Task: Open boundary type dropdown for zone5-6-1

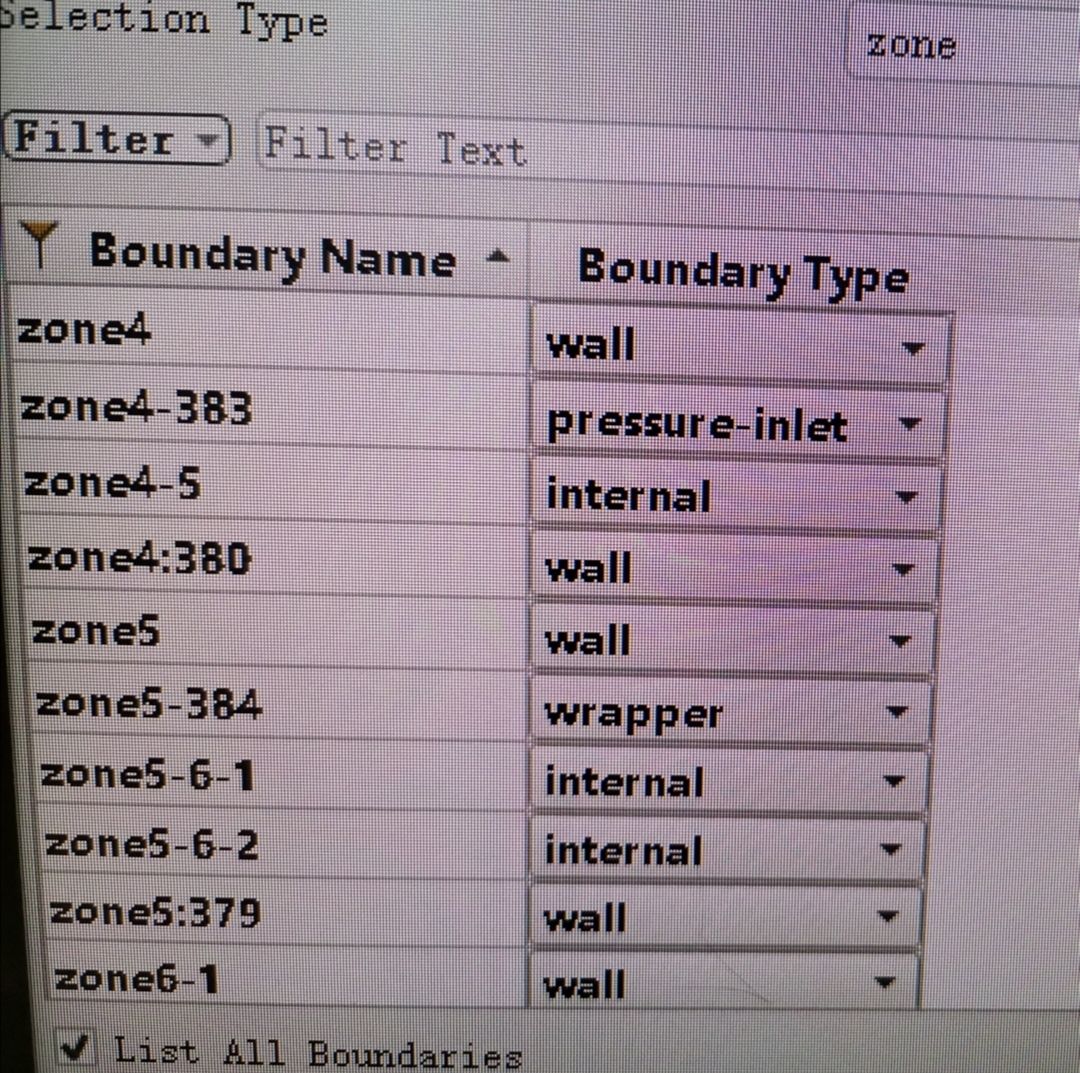Action: tap(893, 782)
